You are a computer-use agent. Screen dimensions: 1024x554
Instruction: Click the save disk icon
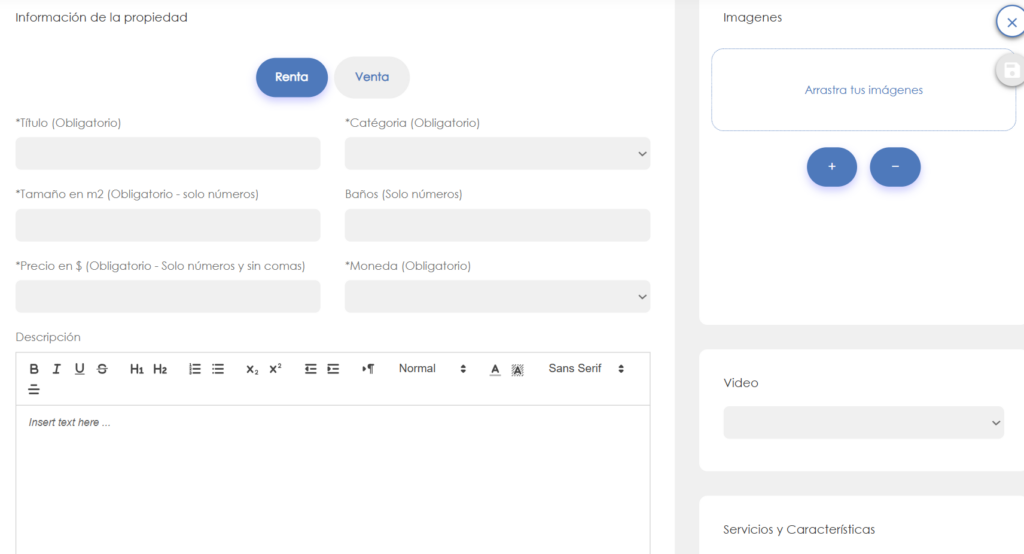[1011, 71]
